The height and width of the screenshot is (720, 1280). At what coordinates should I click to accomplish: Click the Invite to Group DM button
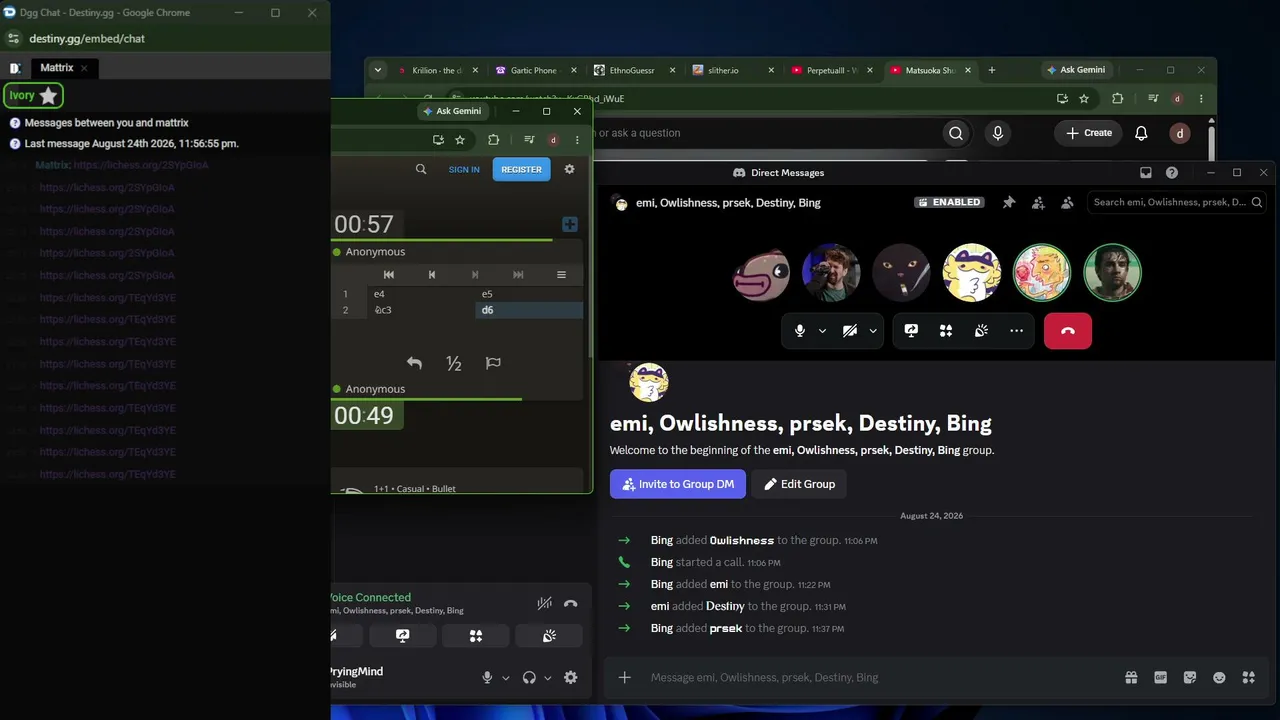678,484
